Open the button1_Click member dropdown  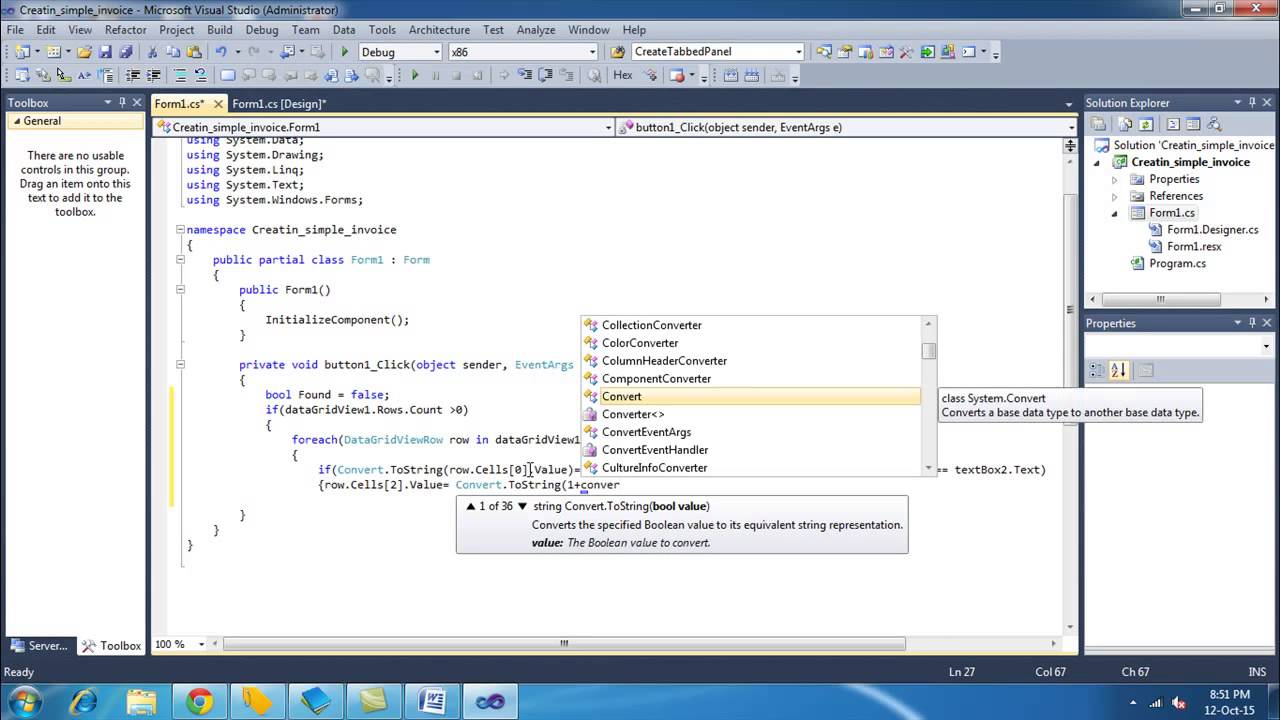tap(1071, 127)
